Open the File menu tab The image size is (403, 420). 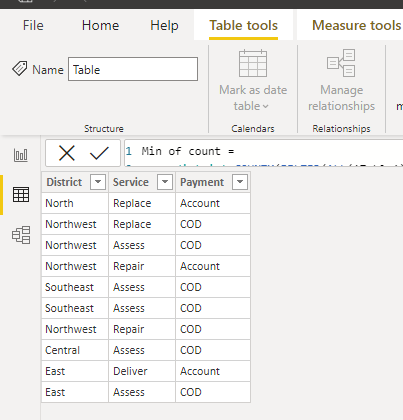pos(33,26)
